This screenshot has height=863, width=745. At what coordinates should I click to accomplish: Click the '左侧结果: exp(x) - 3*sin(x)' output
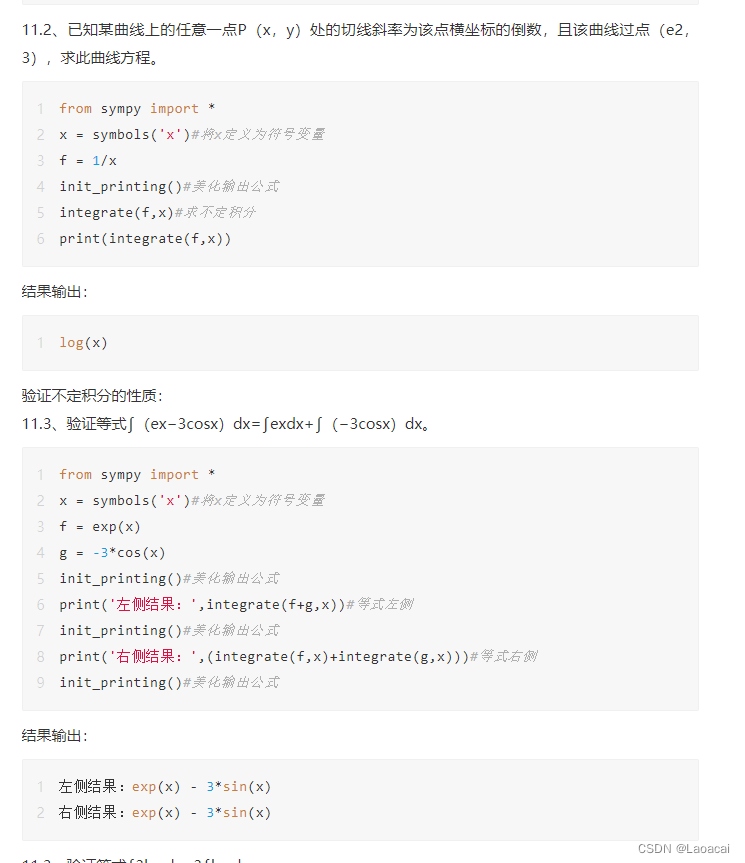point(165,786)
